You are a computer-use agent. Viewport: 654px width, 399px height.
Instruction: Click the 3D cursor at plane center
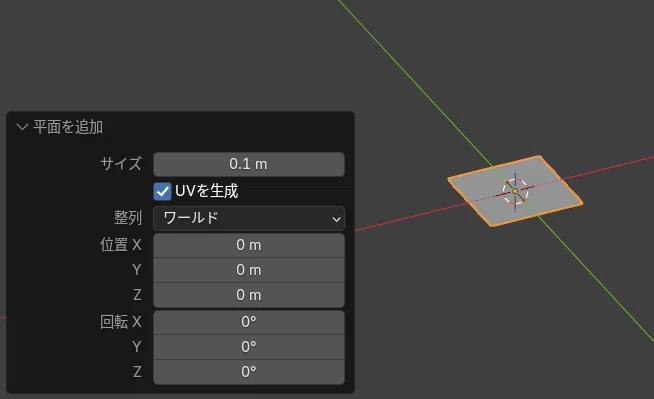[515, 191]
